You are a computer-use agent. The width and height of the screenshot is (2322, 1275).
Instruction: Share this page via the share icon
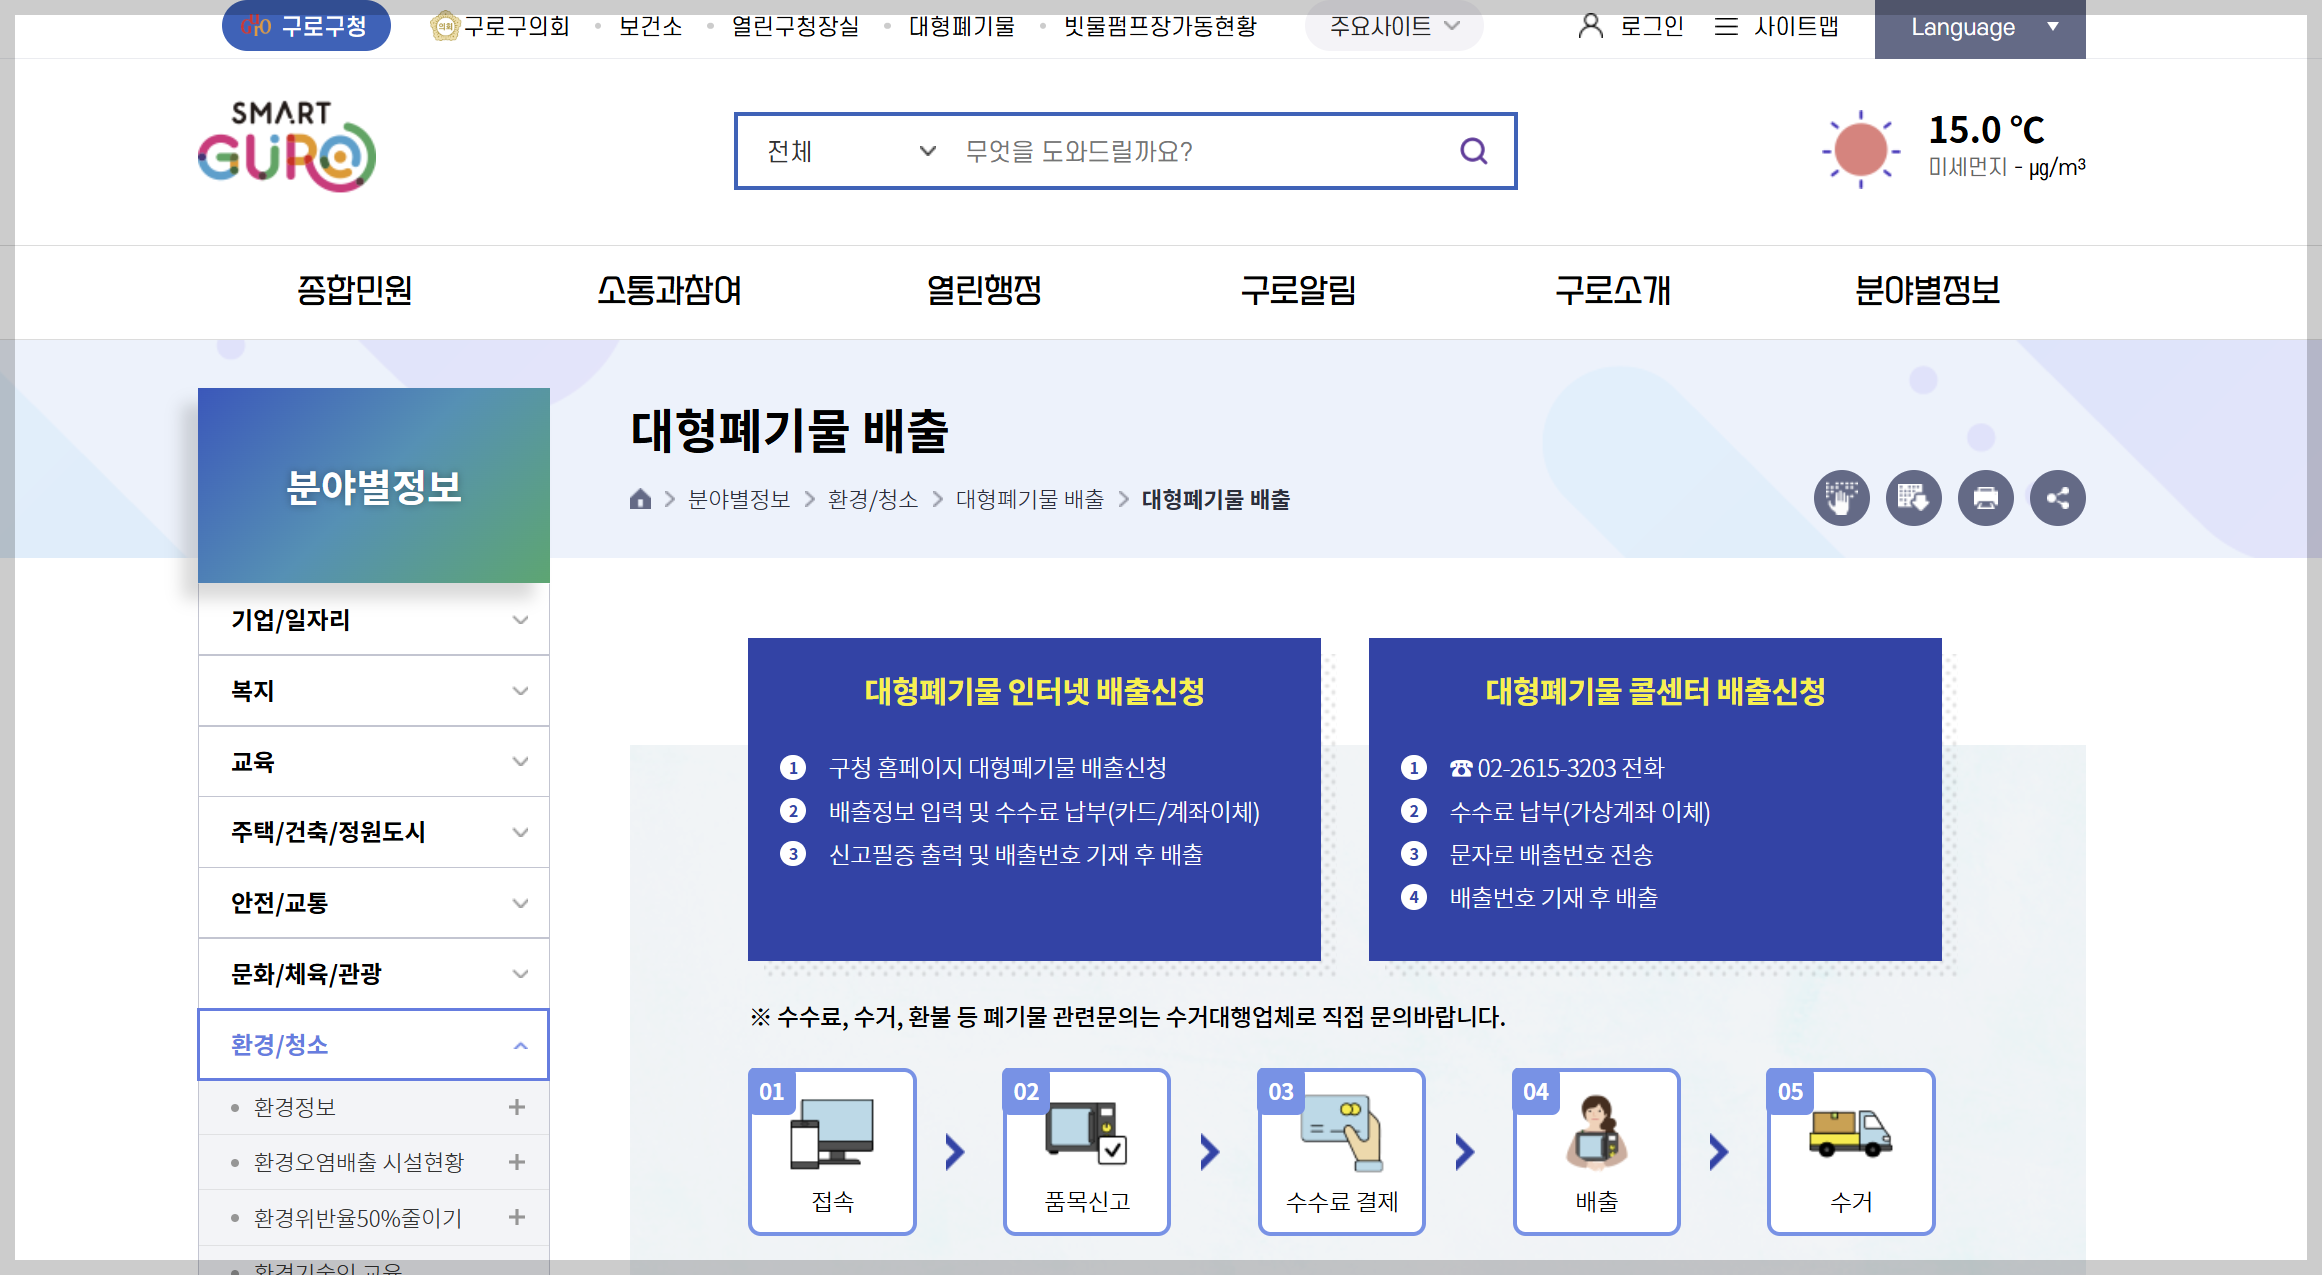point(2057,497)
